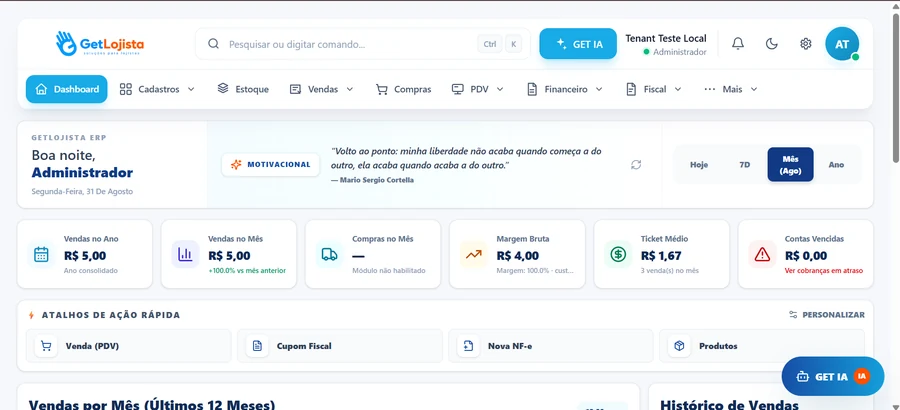The image size is (900, 410).
Task: Select the 7D period filter
Action: 744,165
